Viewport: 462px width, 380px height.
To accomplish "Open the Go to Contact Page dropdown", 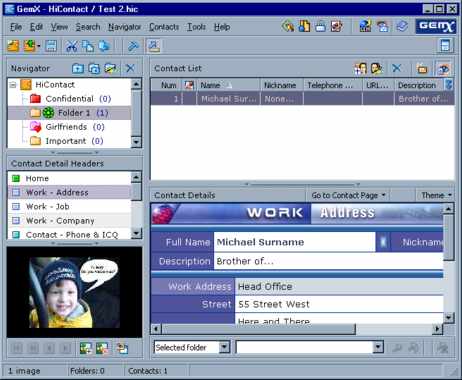I will point(348,195).
